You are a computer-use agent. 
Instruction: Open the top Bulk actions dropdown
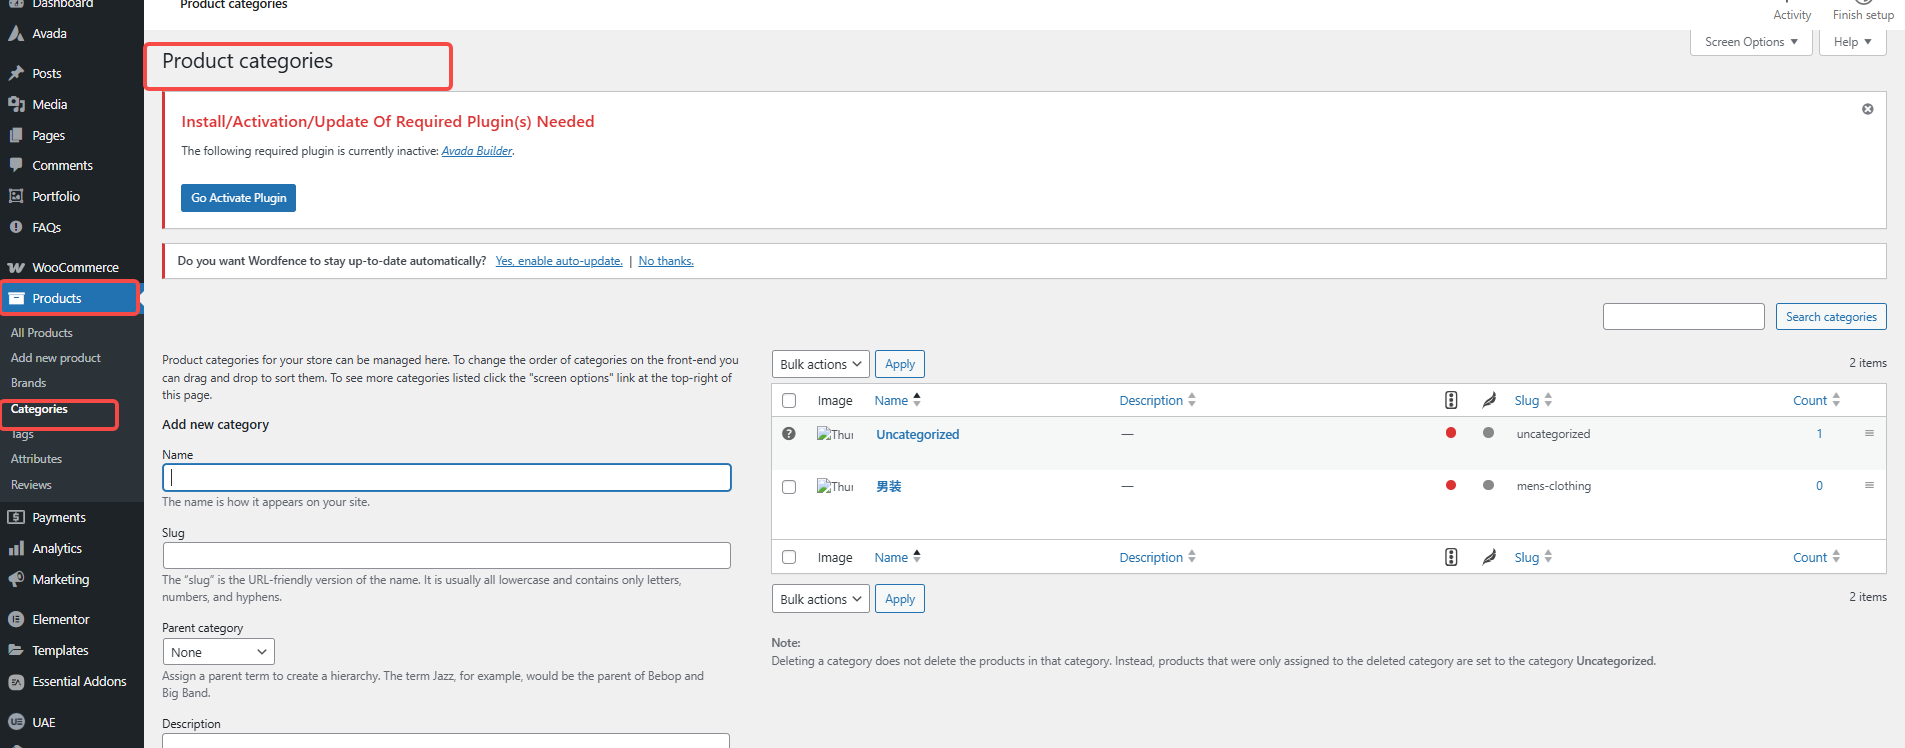(x=820, y=365)
